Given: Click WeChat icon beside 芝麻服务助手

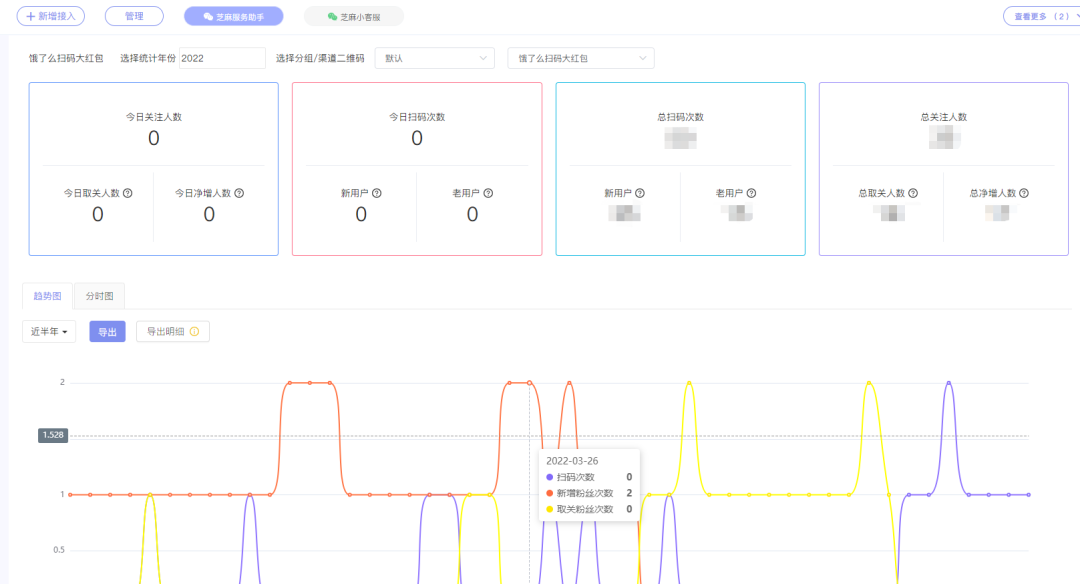Looking at the screenshot, I should coord(208,17).
